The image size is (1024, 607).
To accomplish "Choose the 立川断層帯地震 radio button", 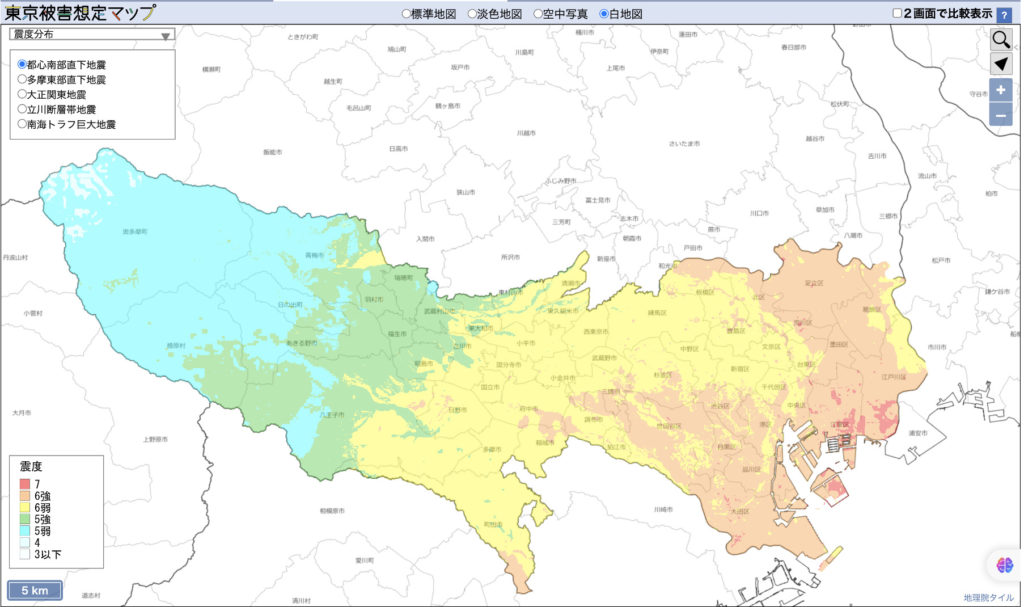I will click(22, 109).
